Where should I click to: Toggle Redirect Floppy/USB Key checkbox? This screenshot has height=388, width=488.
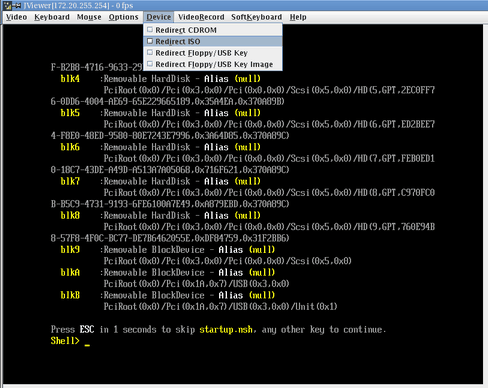click(x=150, y=53)
